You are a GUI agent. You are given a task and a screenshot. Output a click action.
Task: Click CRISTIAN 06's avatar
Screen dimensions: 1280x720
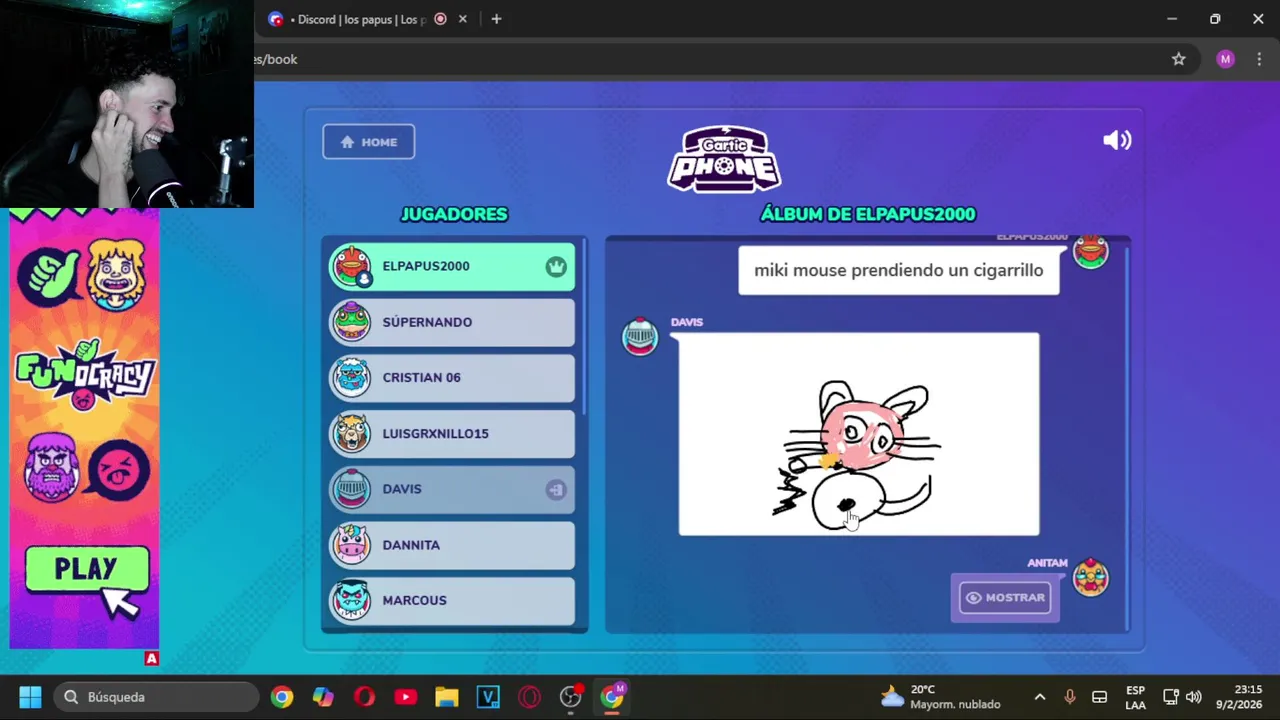[351, 377]
